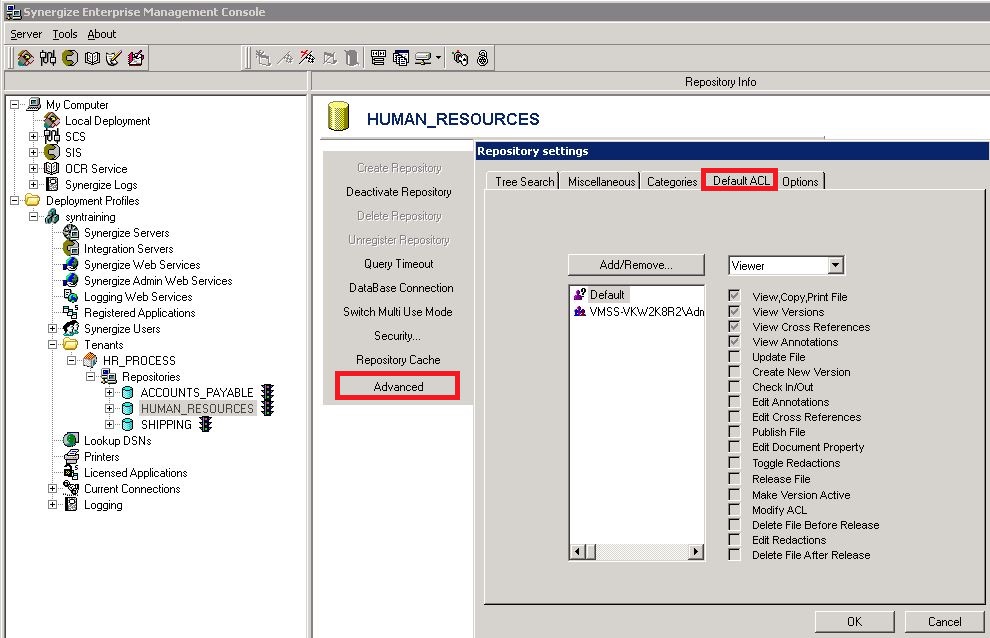Expand the Synergize Users node

tap(52, 328)
